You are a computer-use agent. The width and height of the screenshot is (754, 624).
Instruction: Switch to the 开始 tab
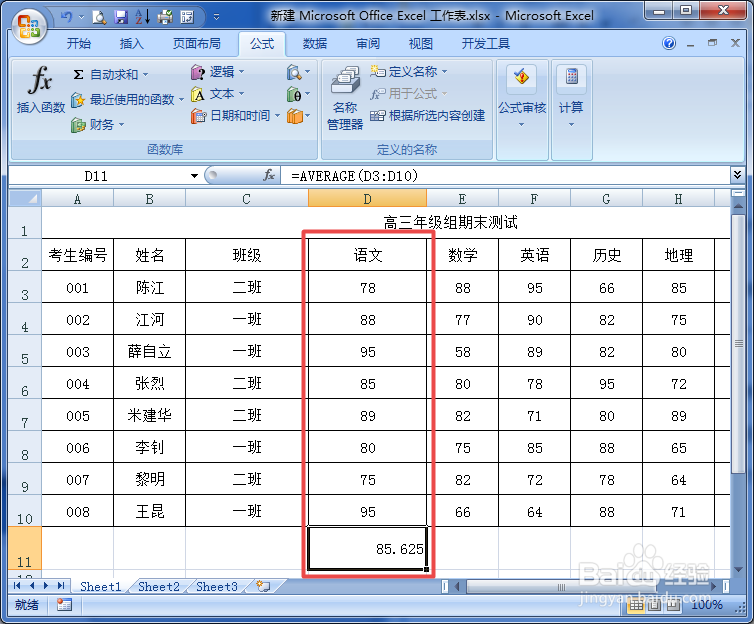click(79, 44)
